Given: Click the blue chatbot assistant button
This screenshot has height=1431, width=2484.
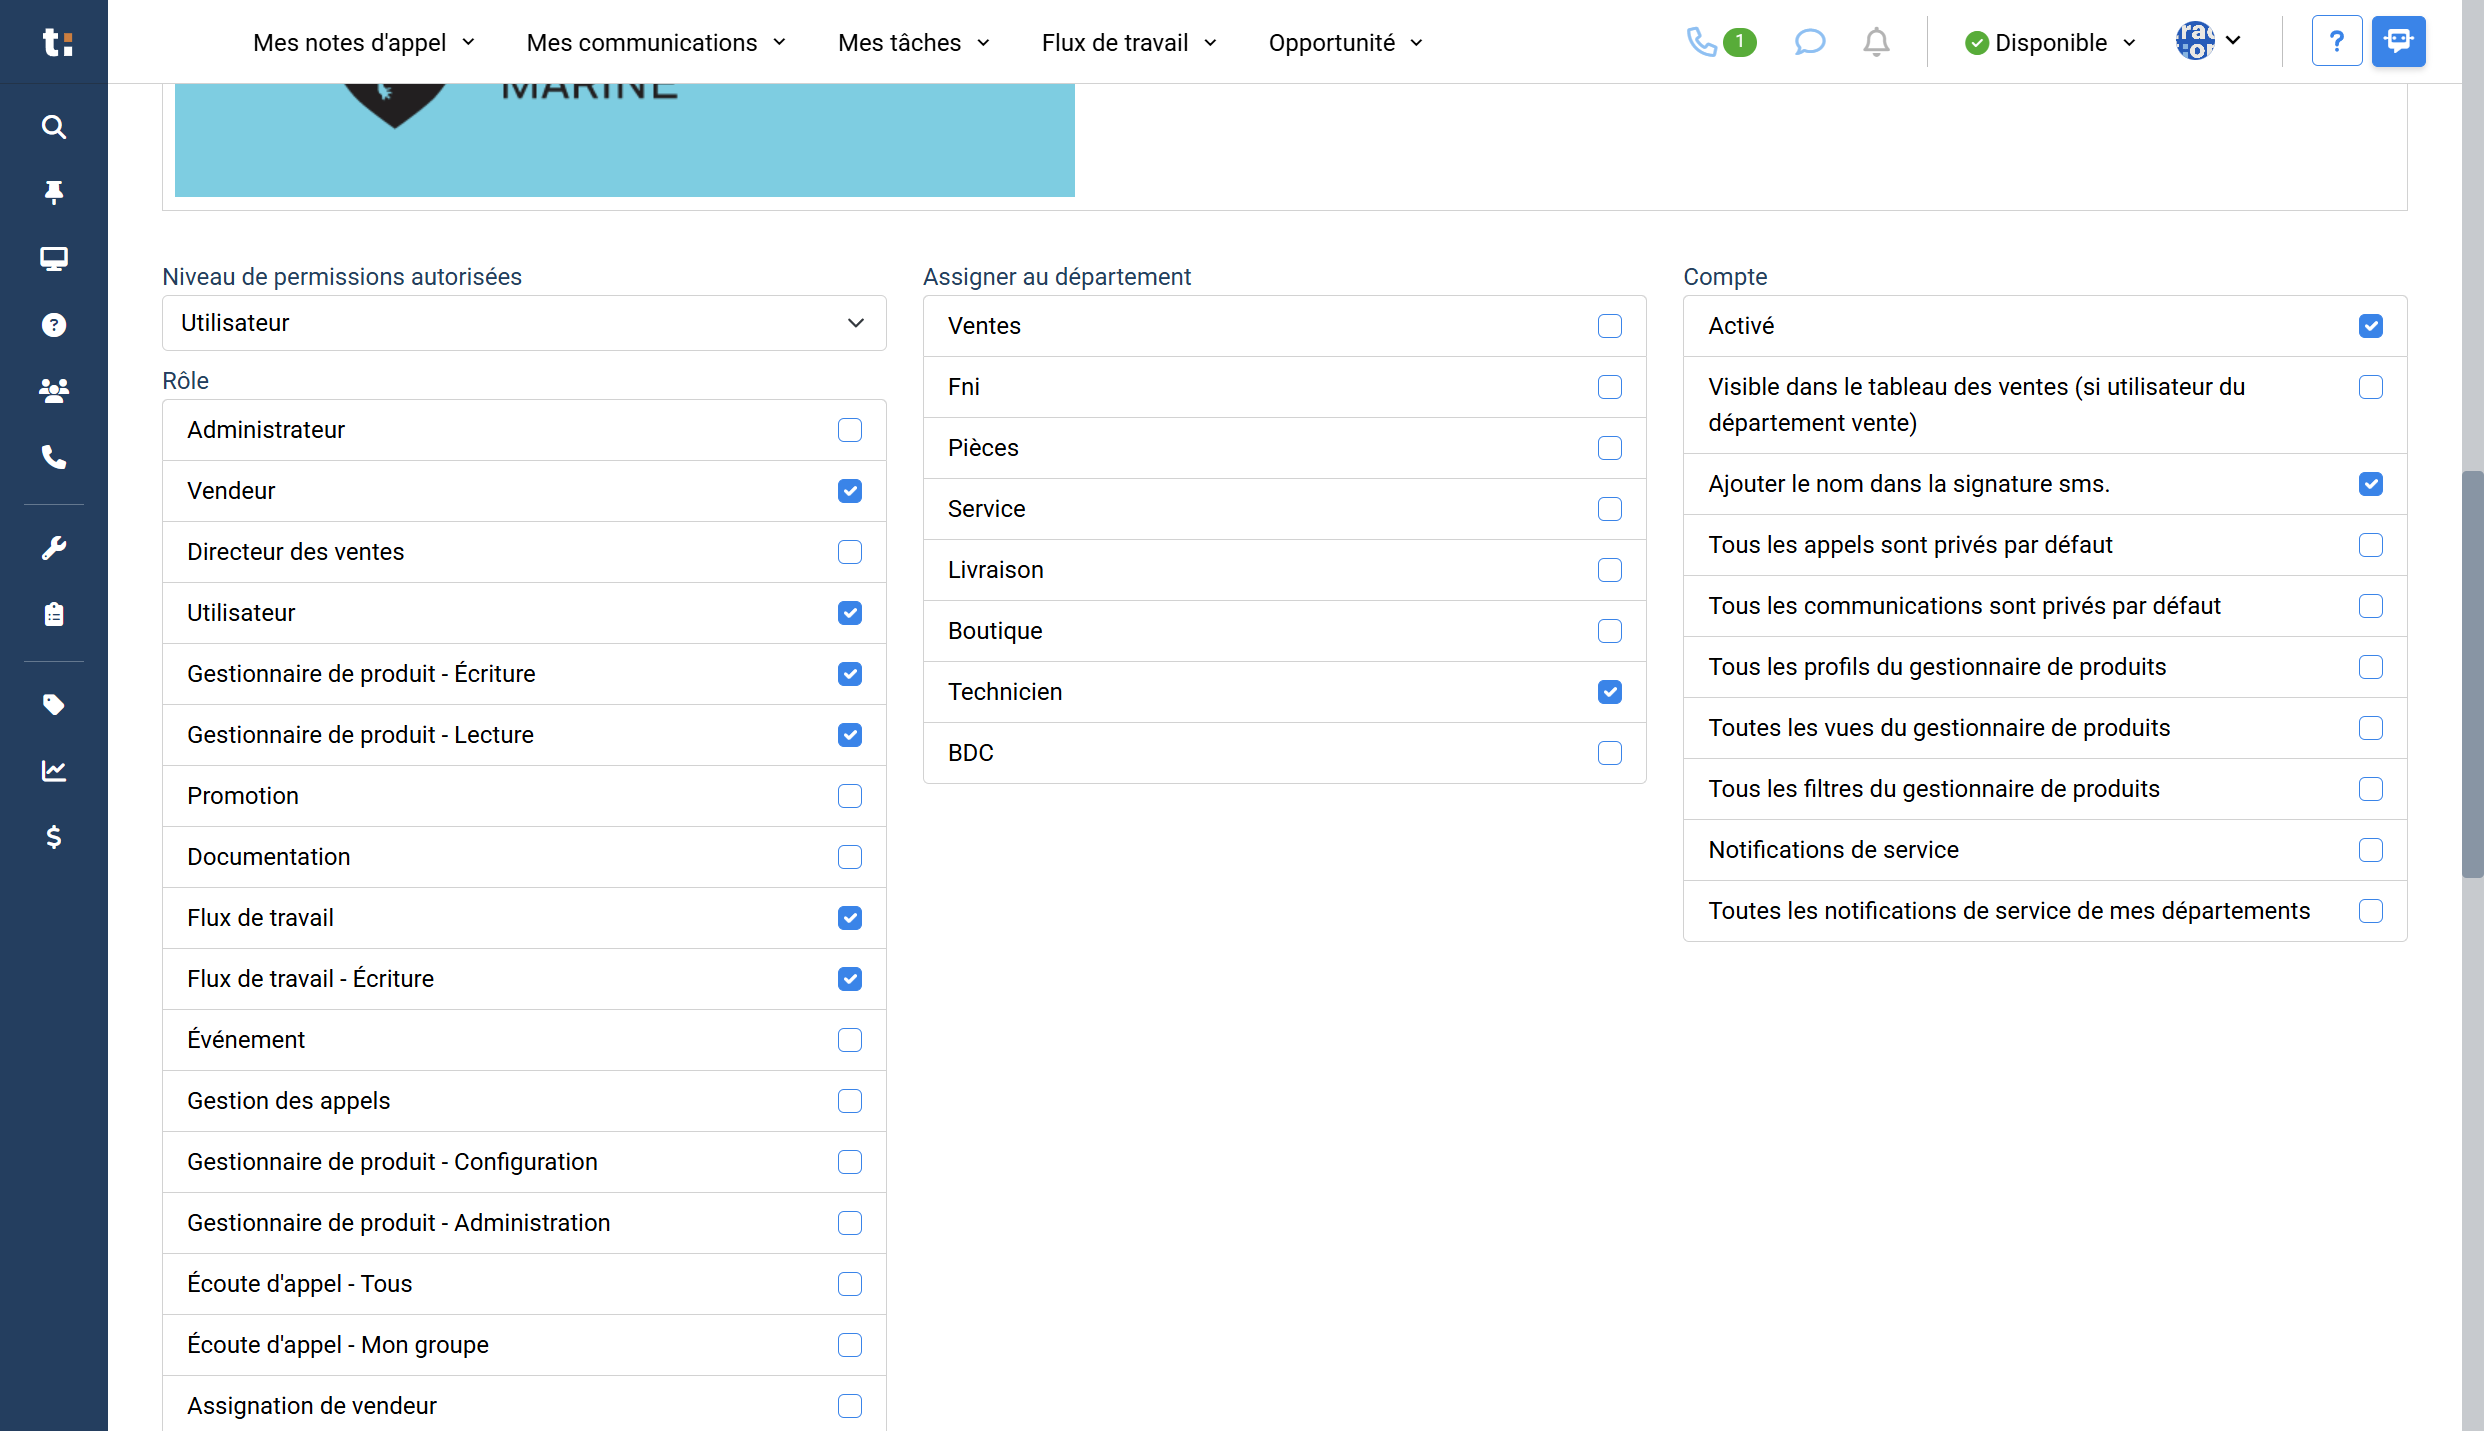Looking at the screenshot, I should 2398,42.
